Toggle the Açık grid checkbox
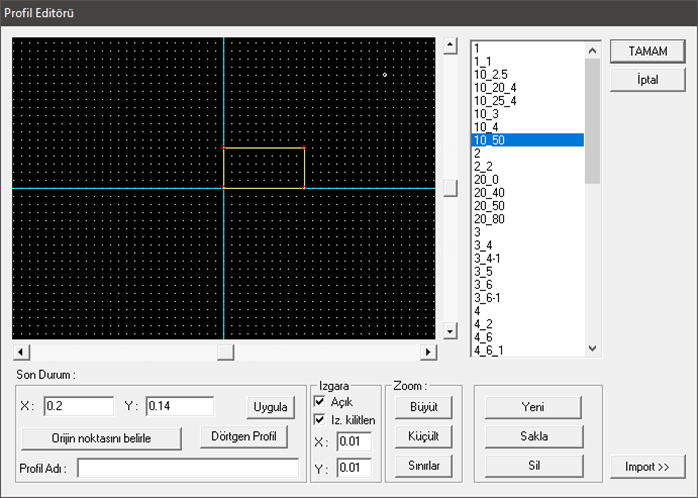The width and height of the screenshot is (698, 498). point(320,401)
